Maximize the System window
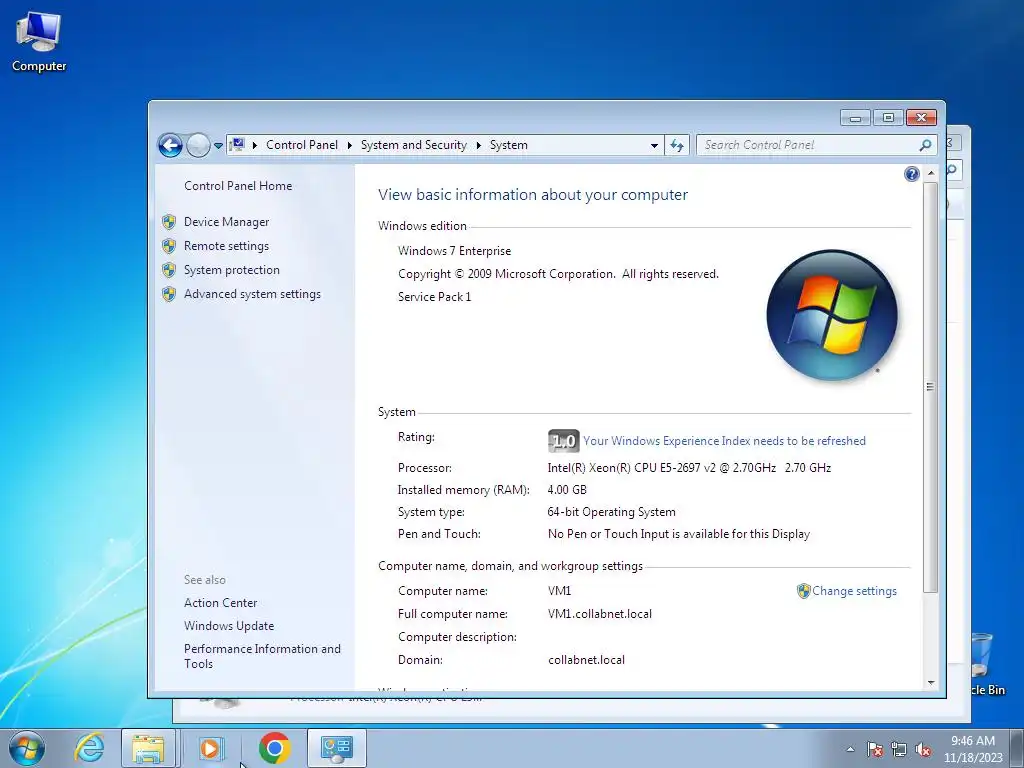Screen dimensions: 1024x768 (888, 118)
